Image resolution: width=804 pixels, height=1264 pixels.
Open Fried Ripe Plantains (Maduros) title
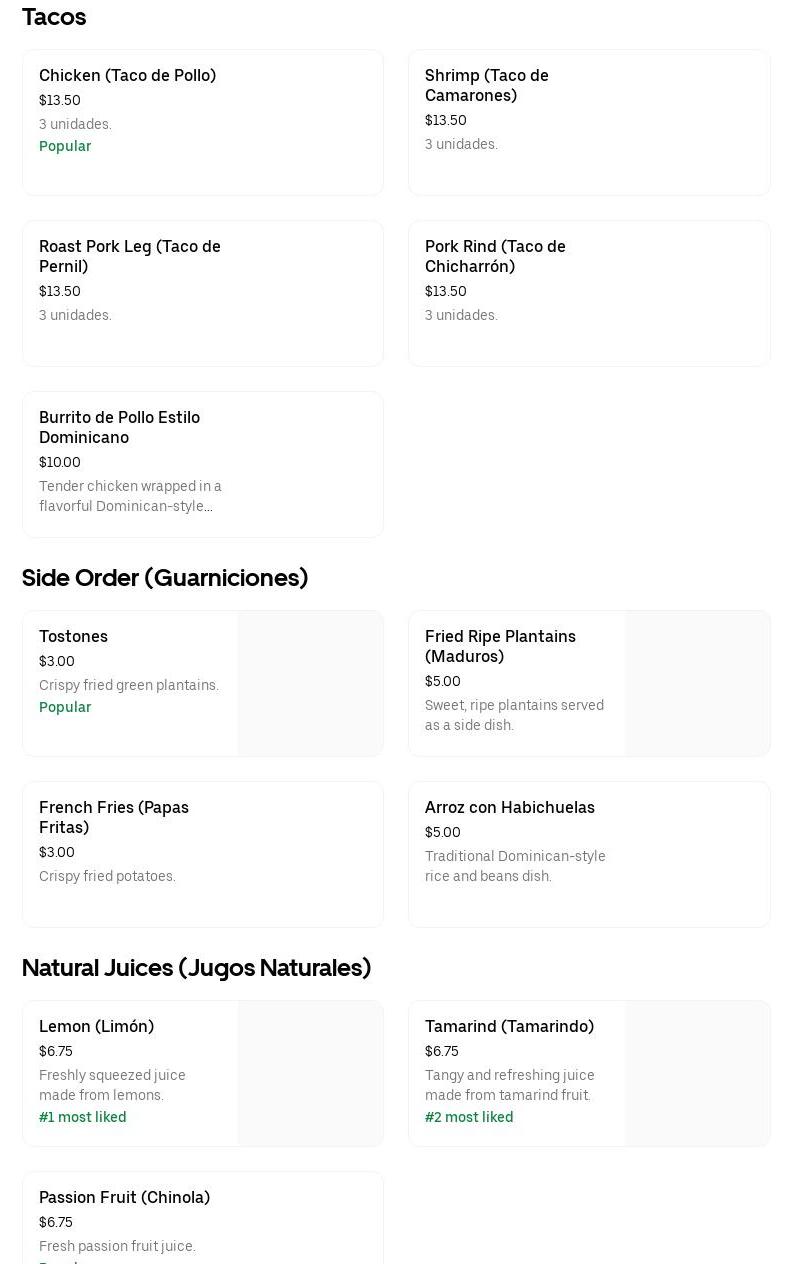500,647
